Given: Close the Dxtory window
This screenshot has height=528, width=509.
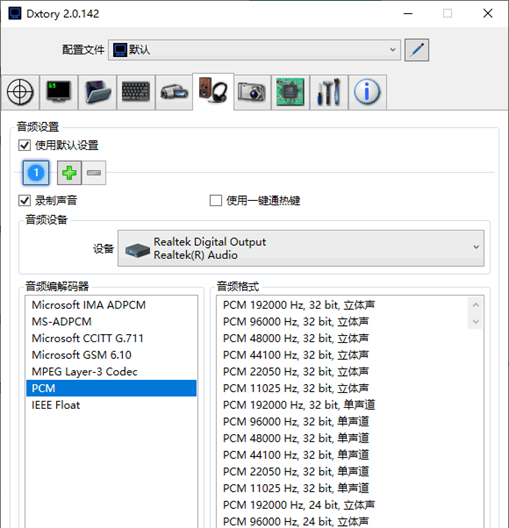Looking at the screenshot, I should coord(488,14).
